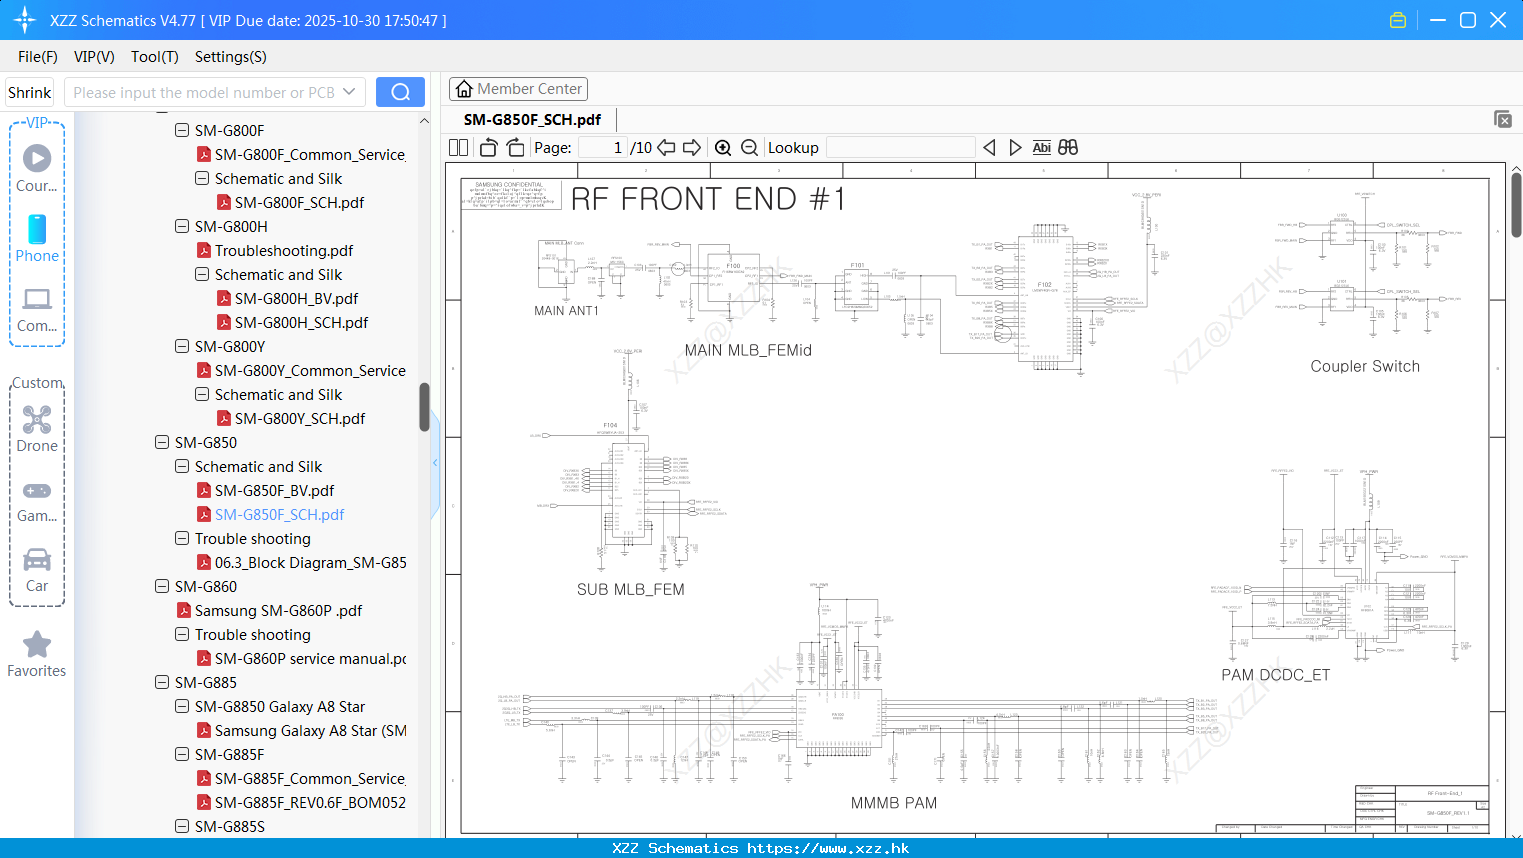Open SM-G800F_SCH.pdf file
Screen dimensions: 1523x858
(x=299, y=202)
